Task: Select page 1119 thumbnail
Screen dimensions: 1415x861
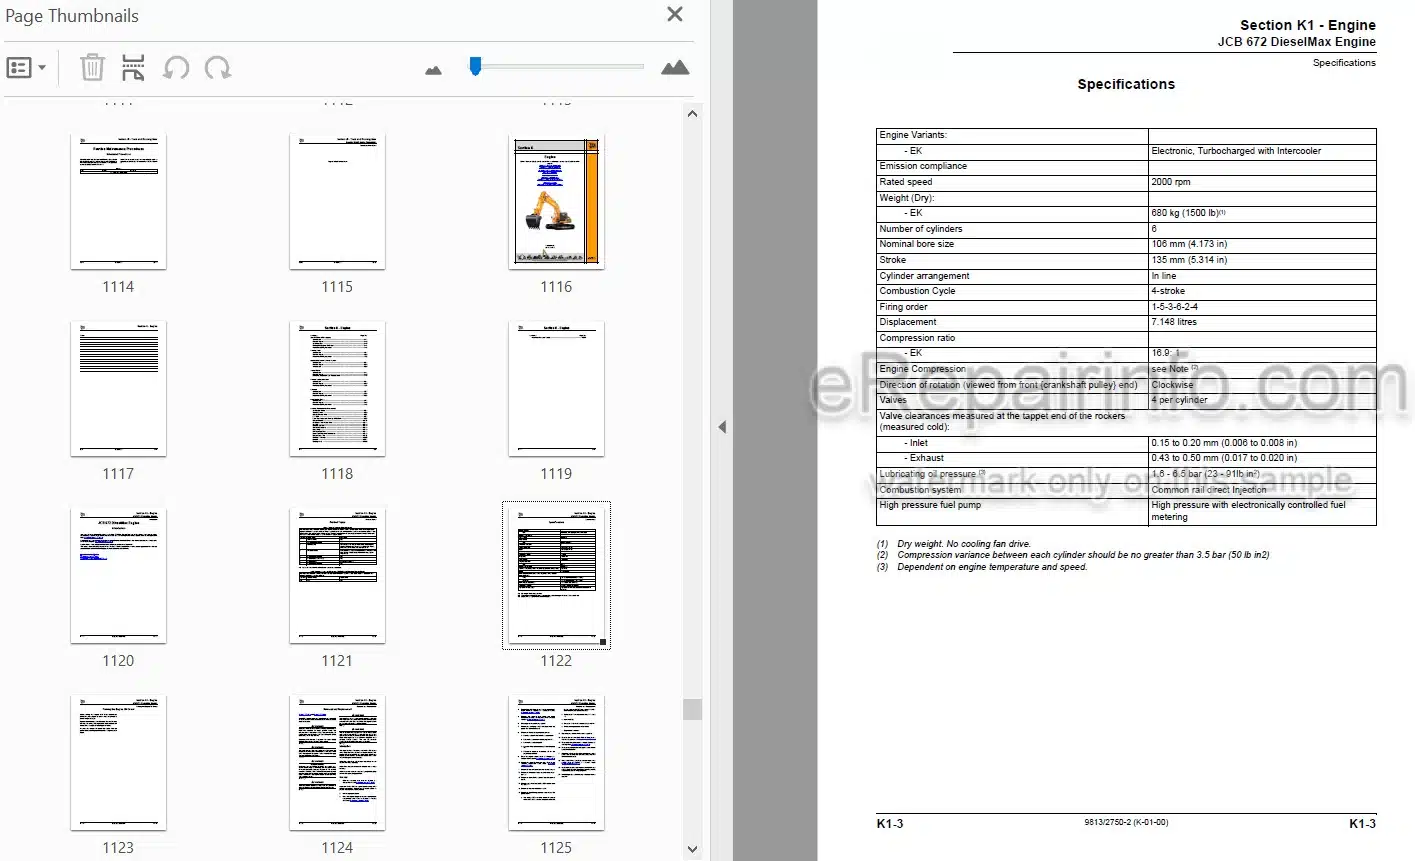Action: click(x=556, y=388)
